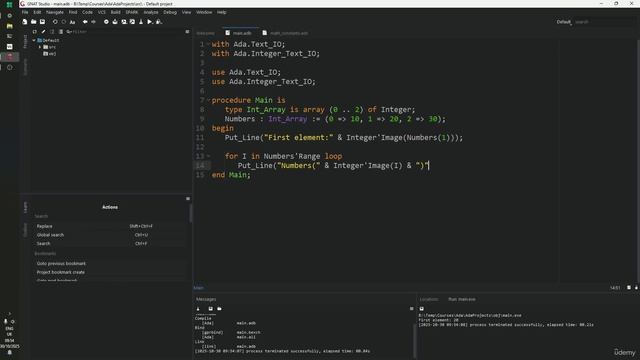Open the Messages panel hamburger menu
Image resolution: width=640 pixels, height=360 pixels.
click(411, 309)
